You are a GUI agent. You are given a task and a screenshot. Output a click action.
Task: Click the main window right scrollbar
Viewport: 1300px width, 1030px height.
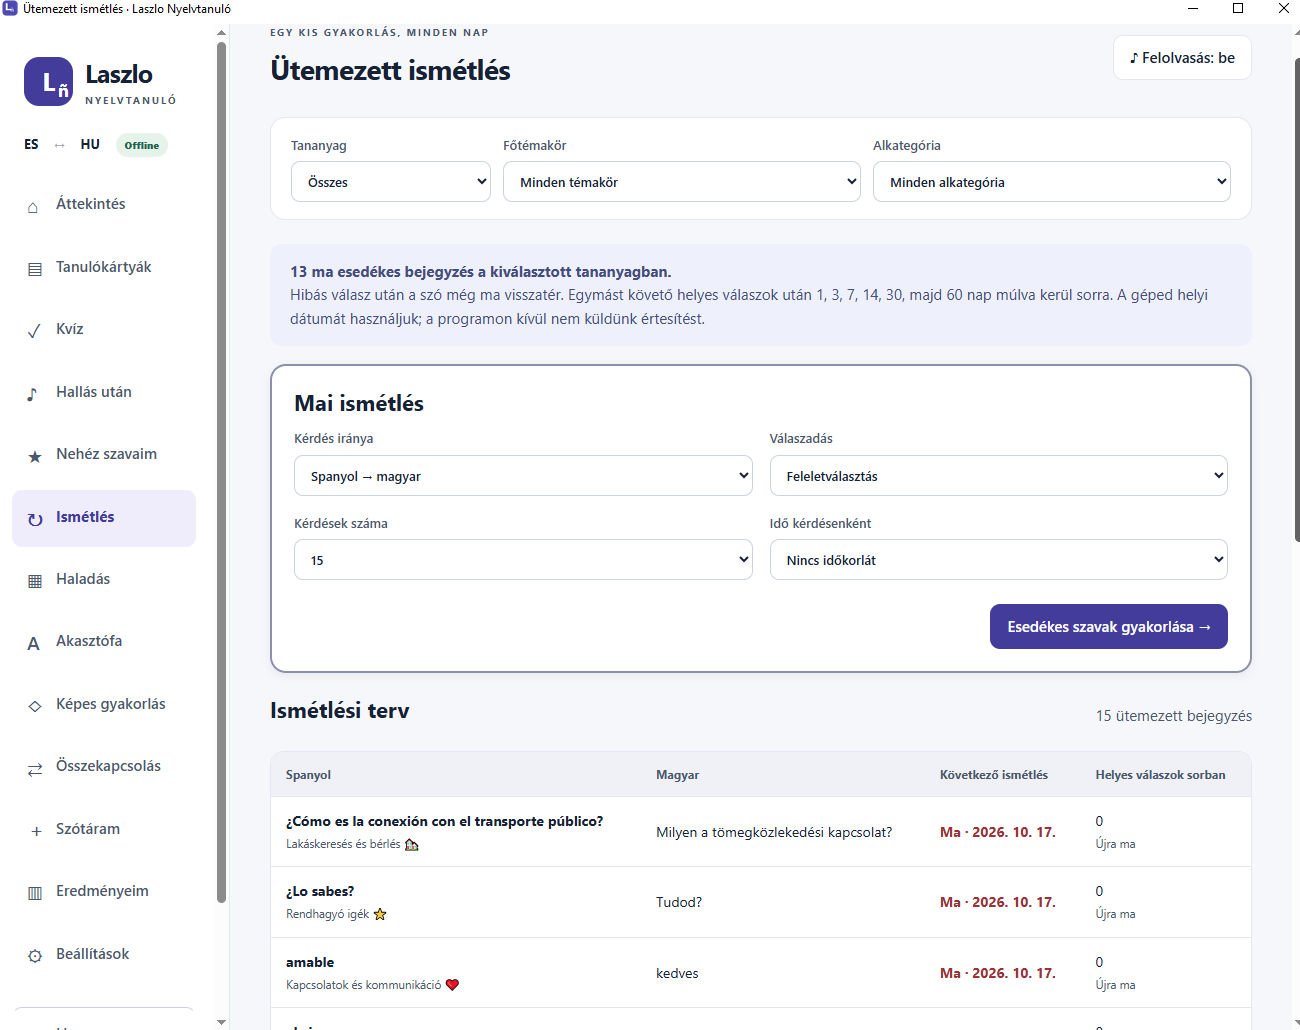coord(1296,300)
